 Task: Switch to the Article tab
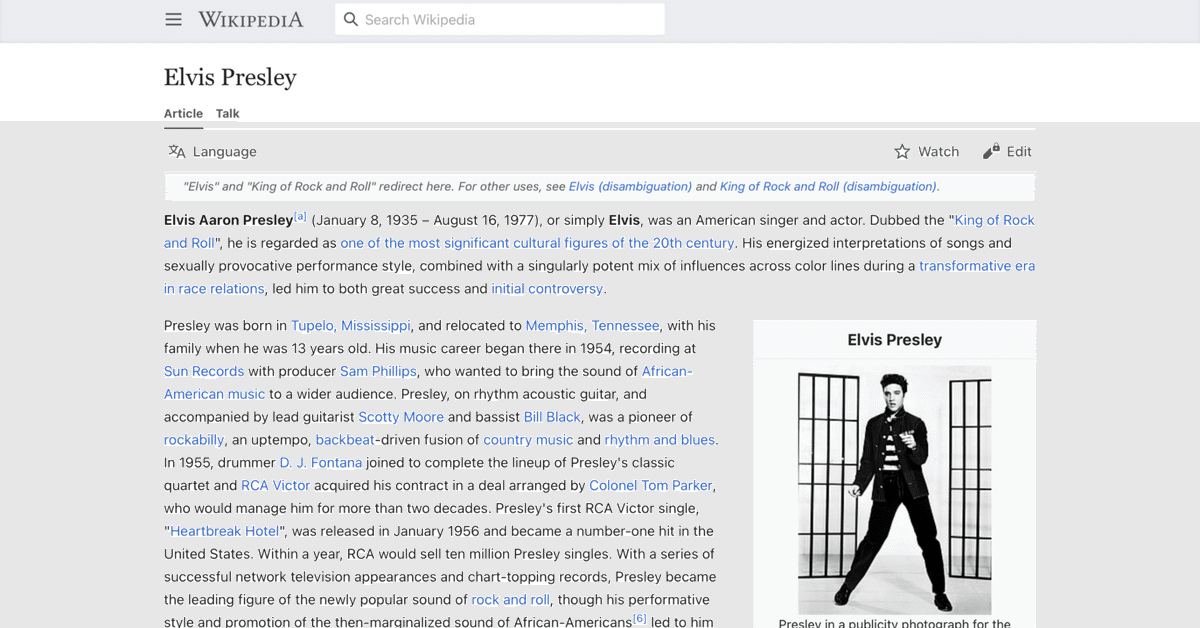(183, 114)
